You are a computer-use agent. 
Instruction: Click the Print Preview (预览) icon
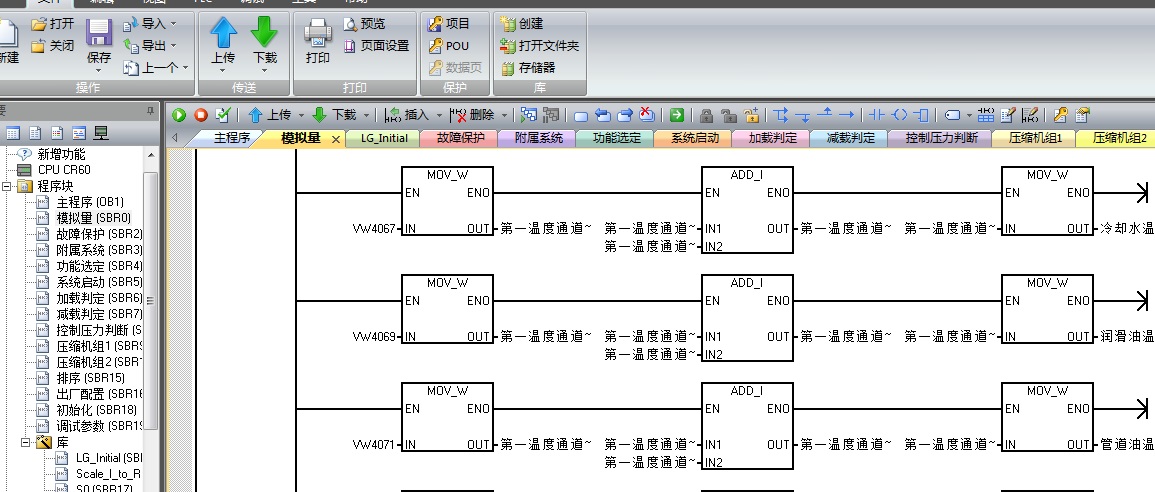350,23
